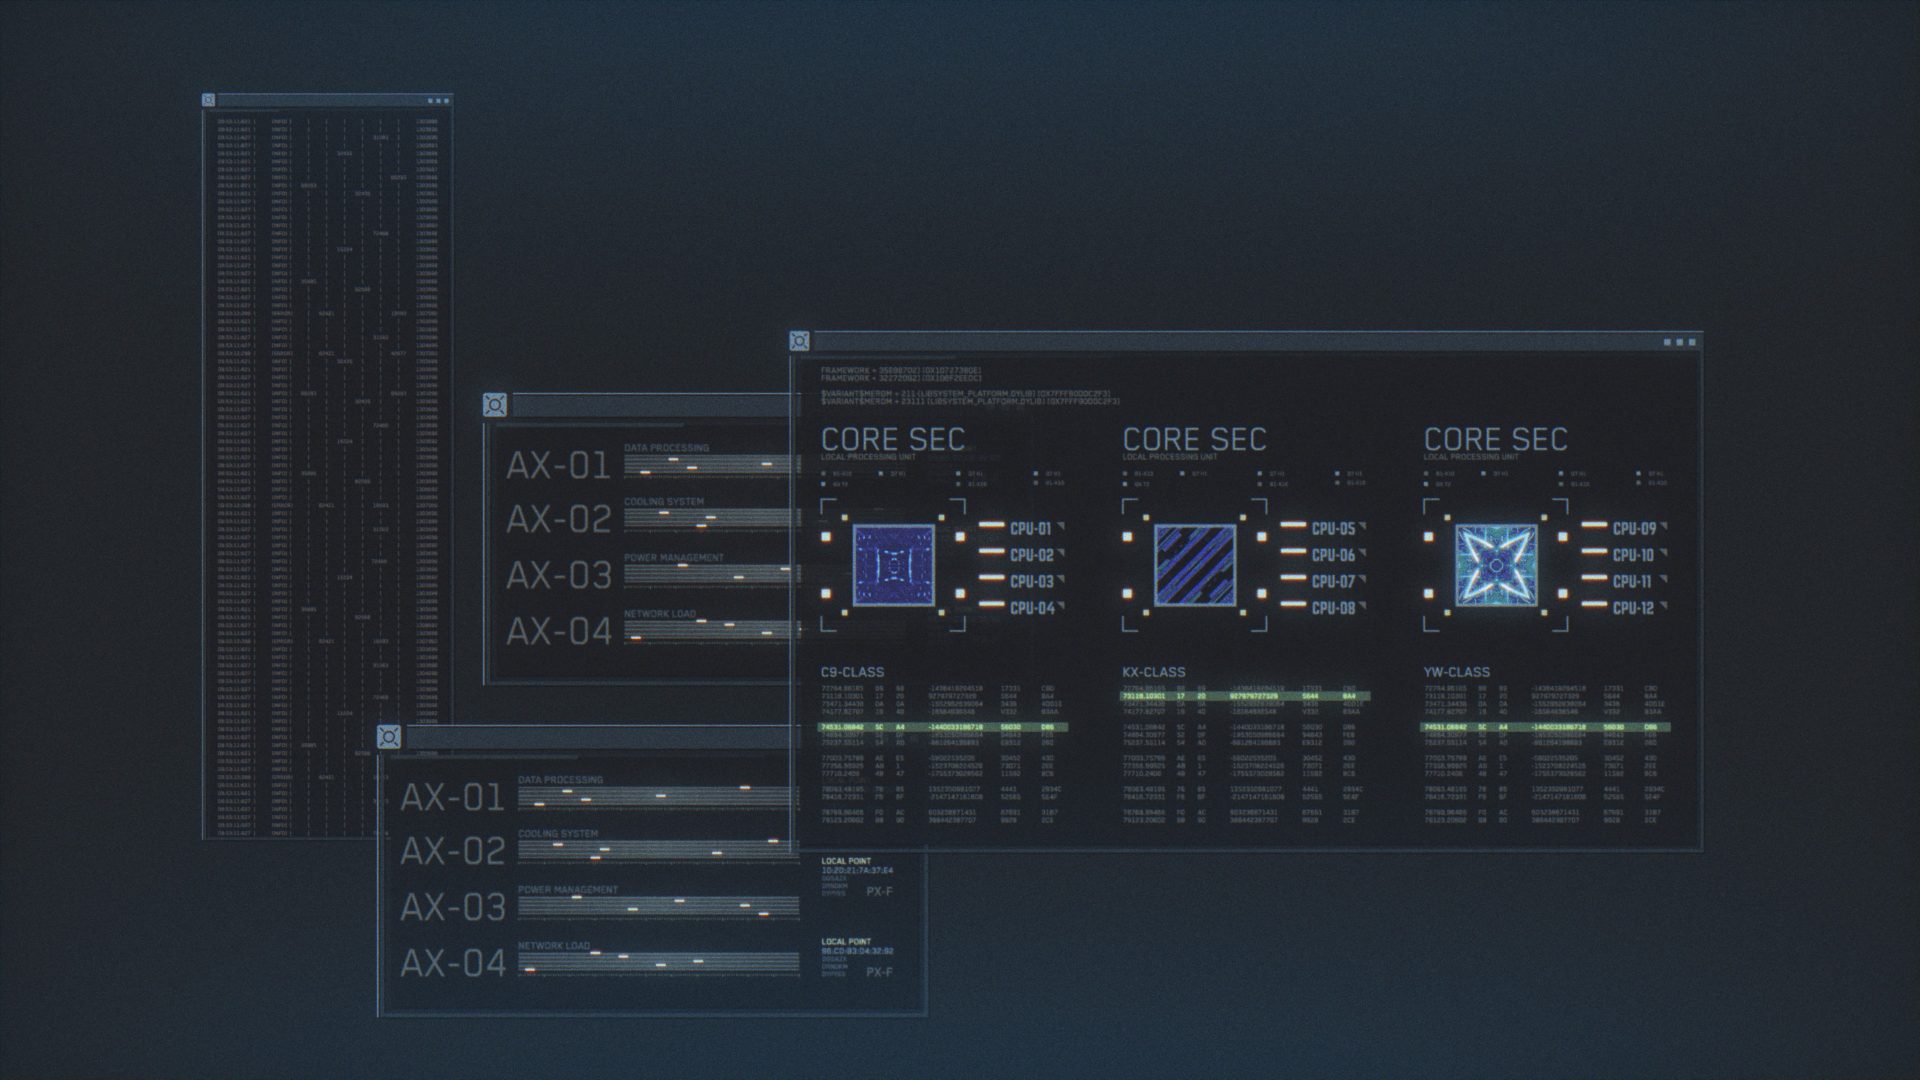Expand the CPU-12 corner arrow
This screenshot has height=1080, width=1920.
[x=1664, y=606]
